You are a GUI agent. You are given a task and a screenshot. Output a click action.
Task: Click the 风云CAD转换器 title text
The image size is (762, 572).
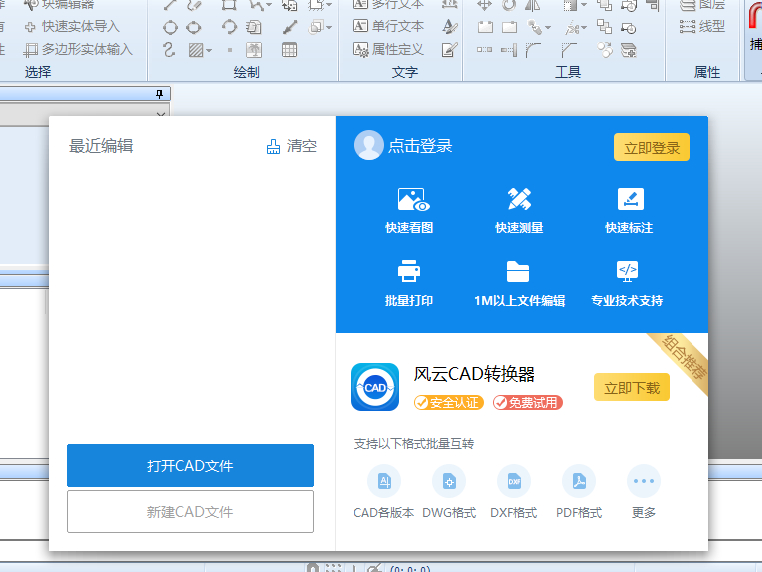pyautogui.click(x=474, y=374)
